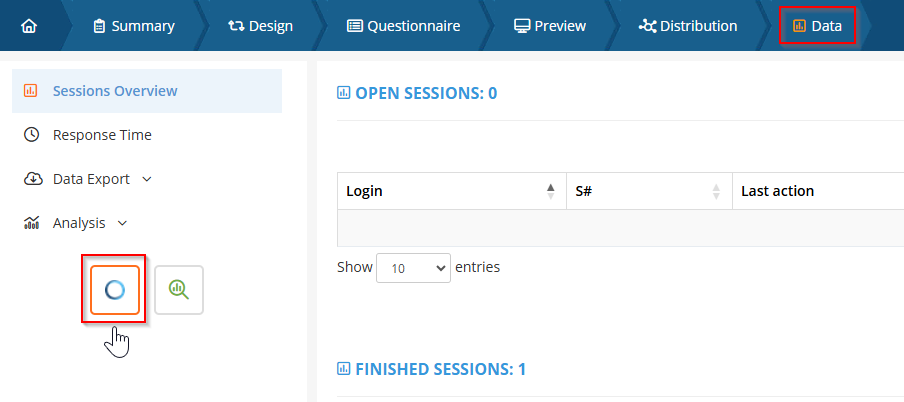Open the Preview tab

pos(550,25)
